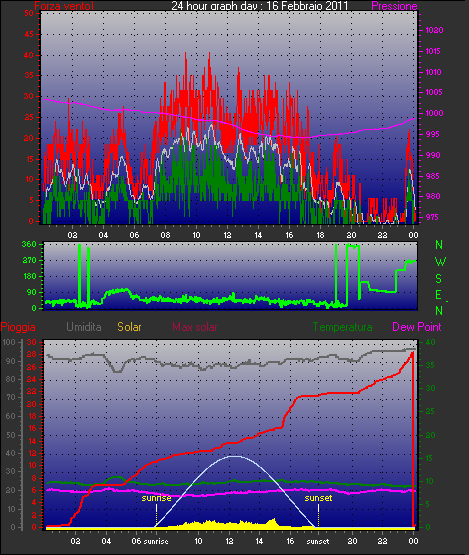469x555 pixels.
Task: Click the '1000' pressure scale value
Action: pos(434,113)
